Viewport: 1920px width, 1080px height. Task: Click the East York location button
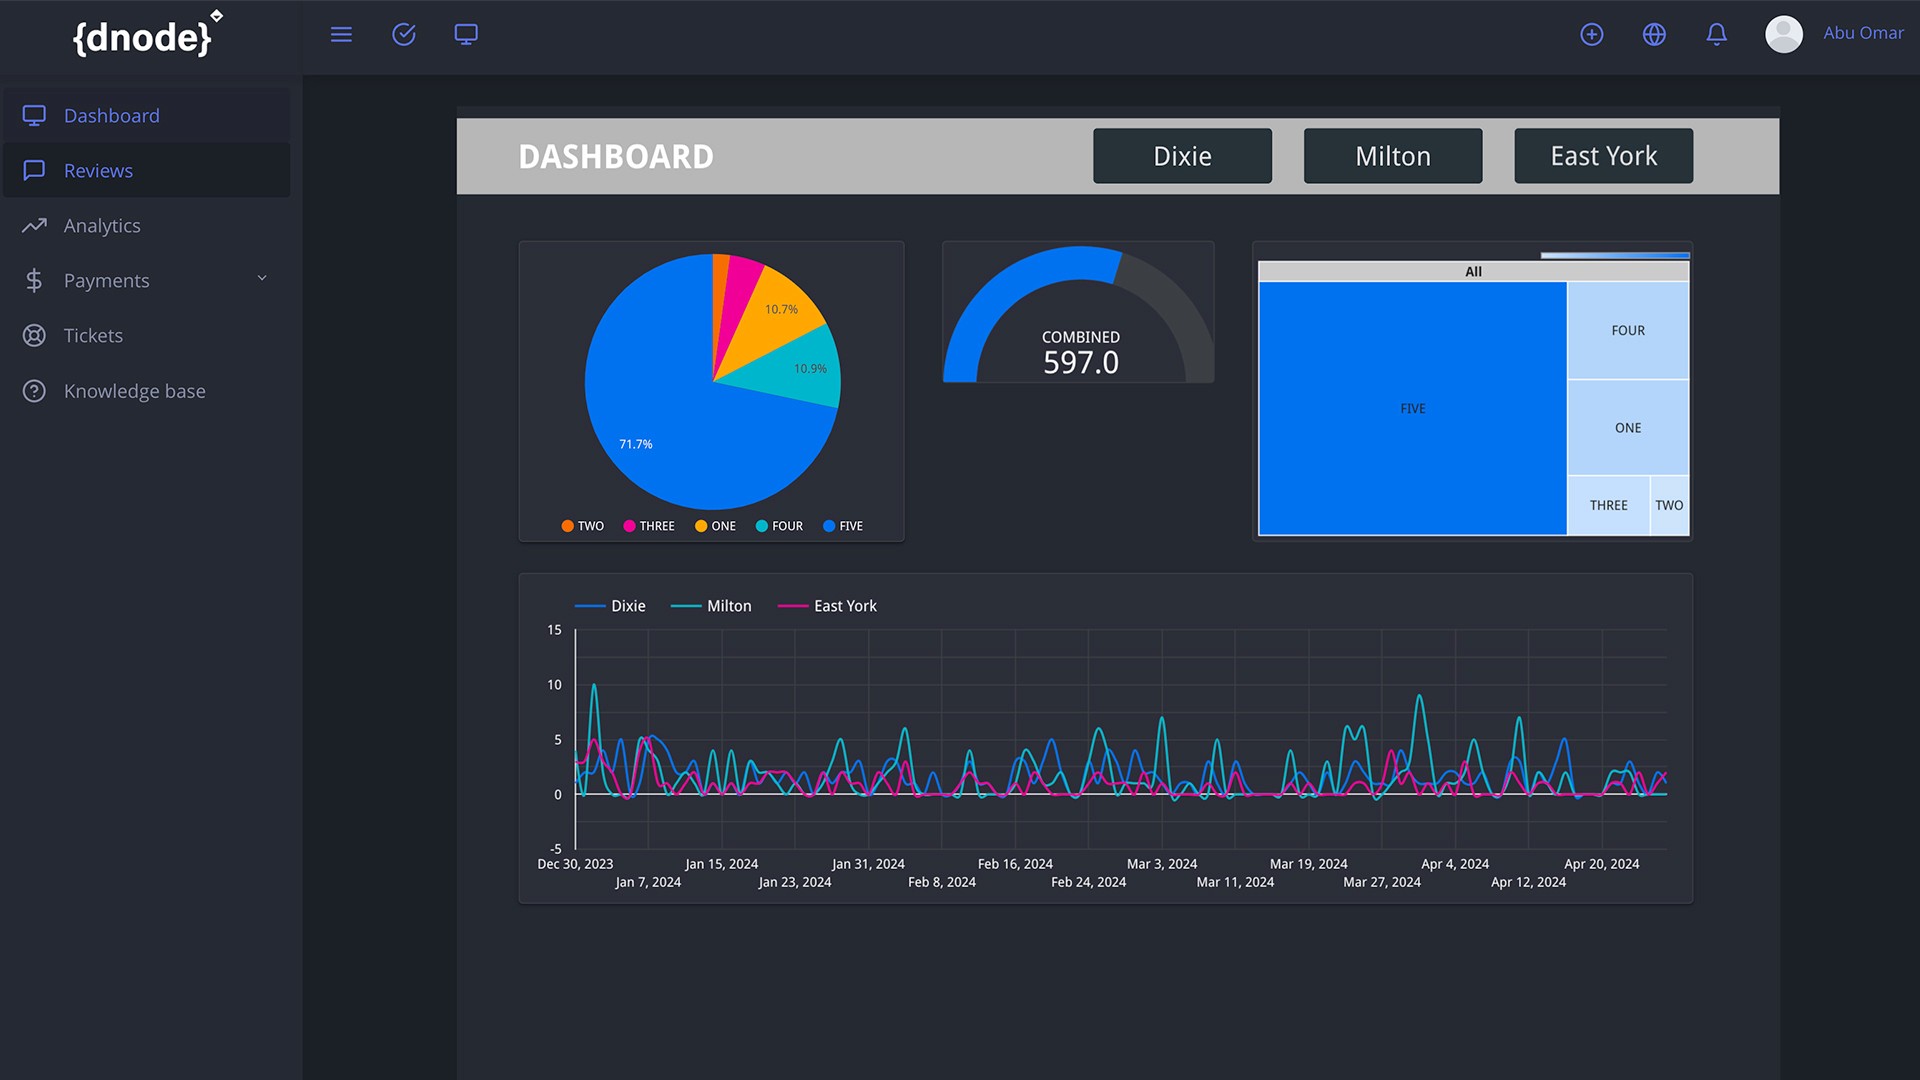click(1602, 156)
